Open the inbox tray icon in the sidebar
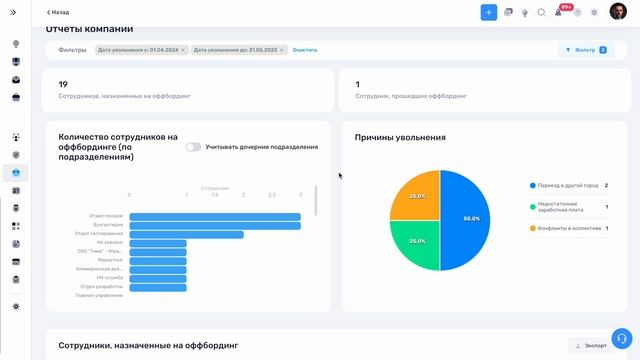Viewport: 640px width, 360px height. (16, 80)
